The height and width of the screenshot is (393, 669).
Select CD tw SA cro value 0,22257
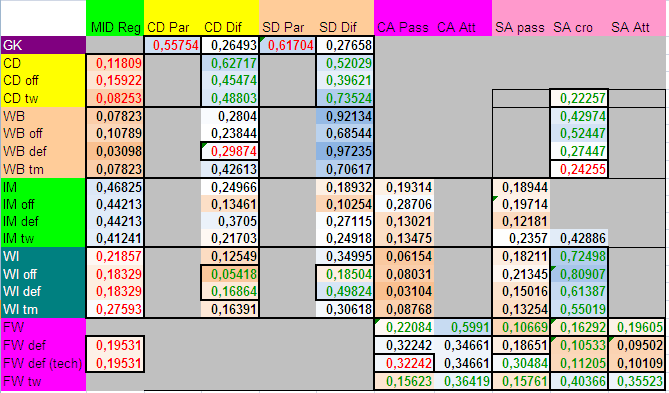tap(579, 98)
